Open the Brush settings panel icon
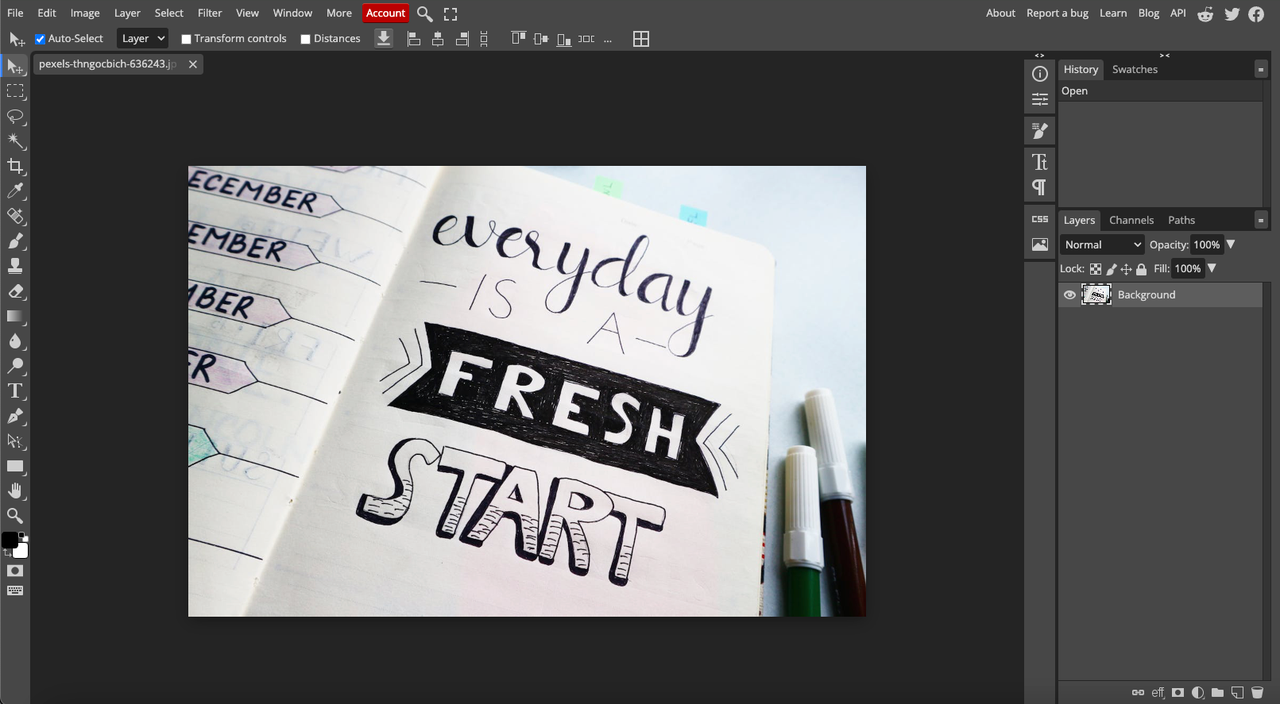The height and width of the screenshot is (704, 1280). coord(1040,131)
